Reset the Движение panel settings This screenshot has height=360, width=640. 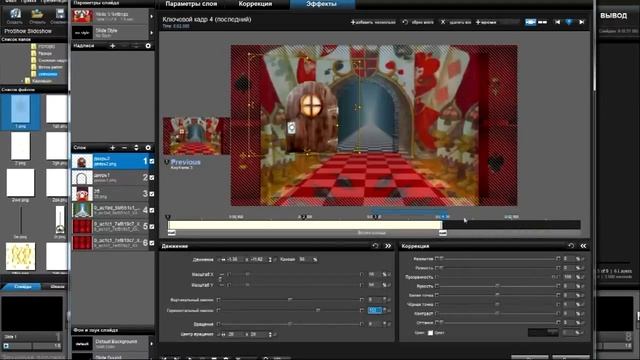coord(375,246)
